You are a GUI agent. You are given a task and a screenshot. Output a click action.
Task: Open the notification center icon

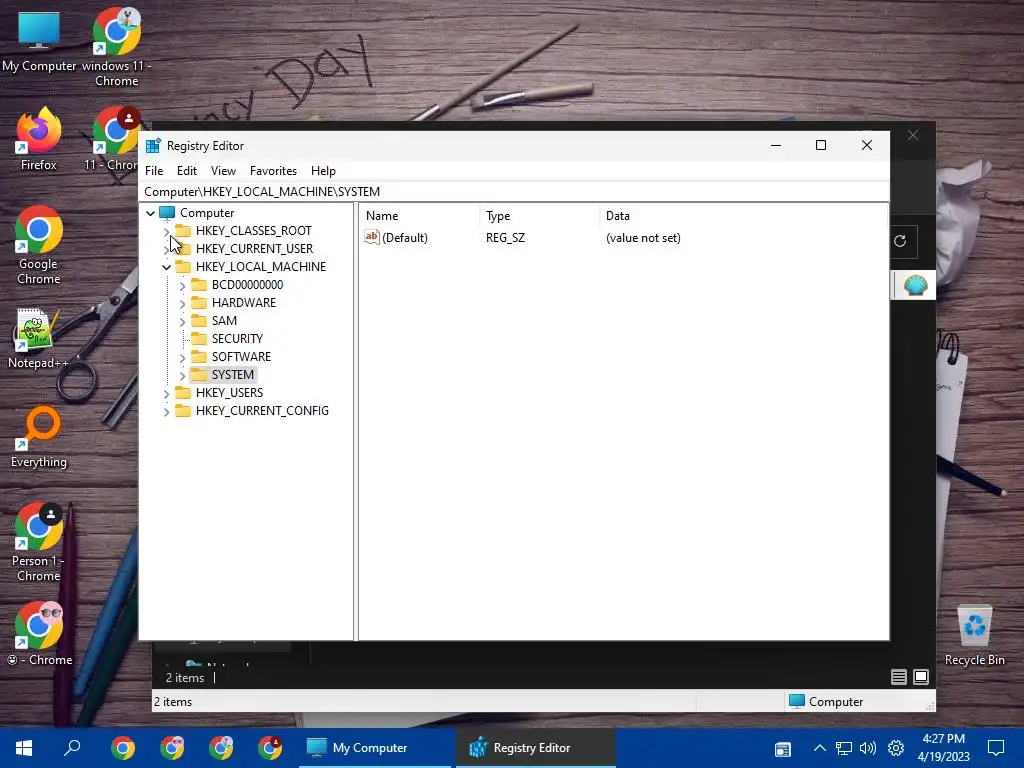tap(996, 748)
